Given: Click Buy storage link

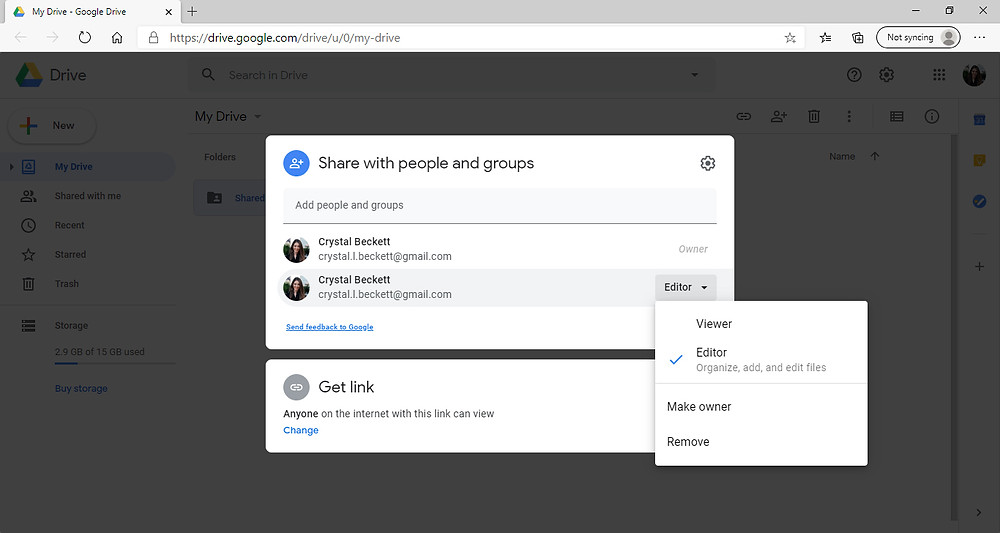Looking at the screenshot, I should click(x=81, y=389).
